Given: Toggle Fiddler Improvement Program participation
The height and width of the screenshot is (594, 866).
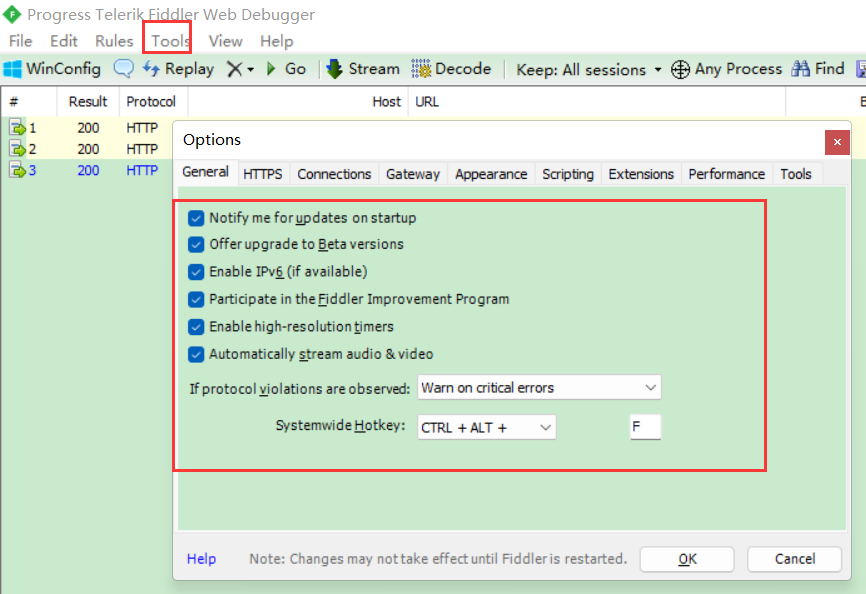Looking at the screenshot, I should pos(196,299).
